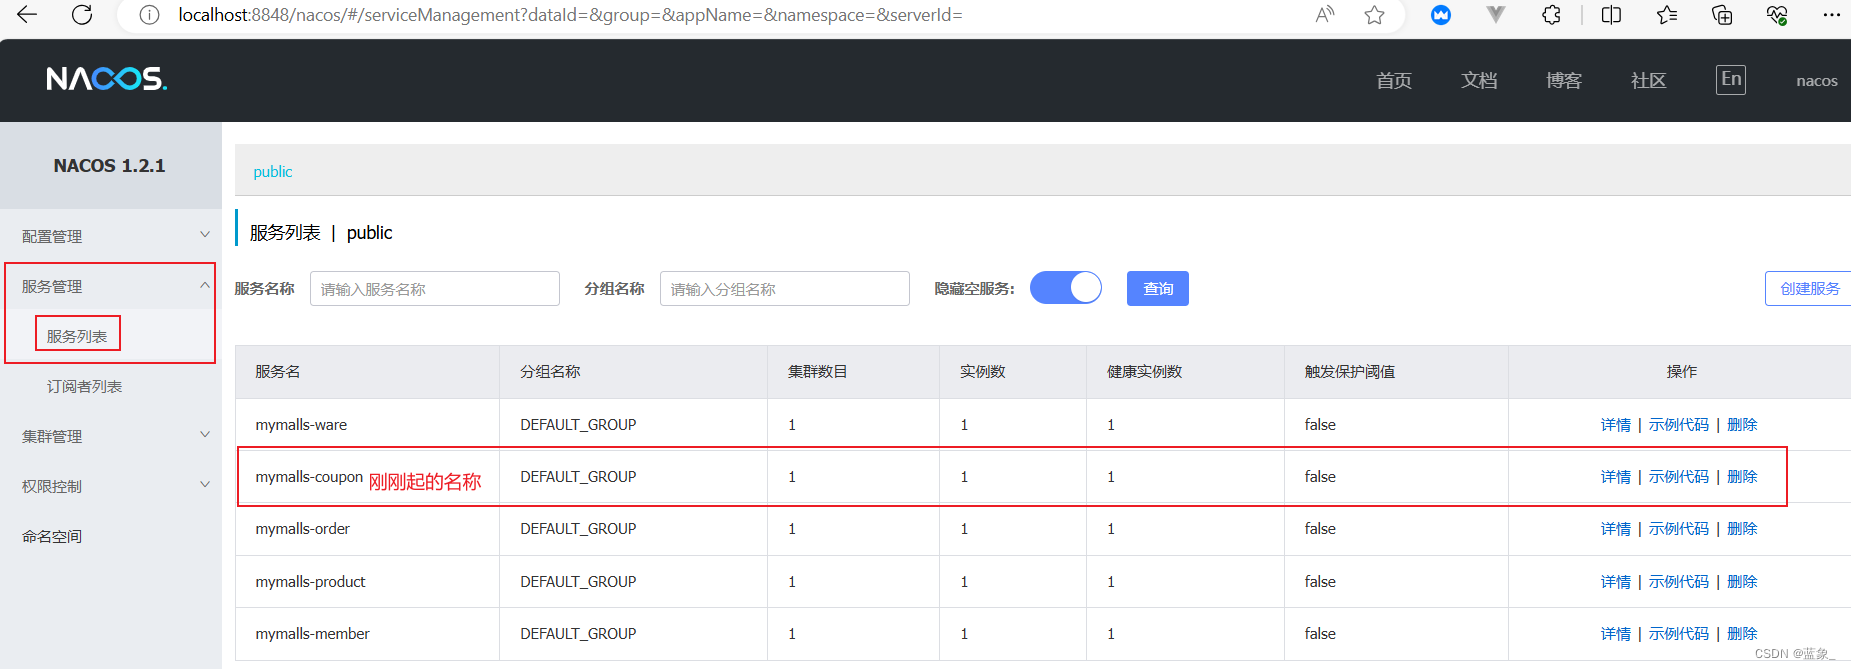Expand 权限控制 menu

[x=110, y=486]
